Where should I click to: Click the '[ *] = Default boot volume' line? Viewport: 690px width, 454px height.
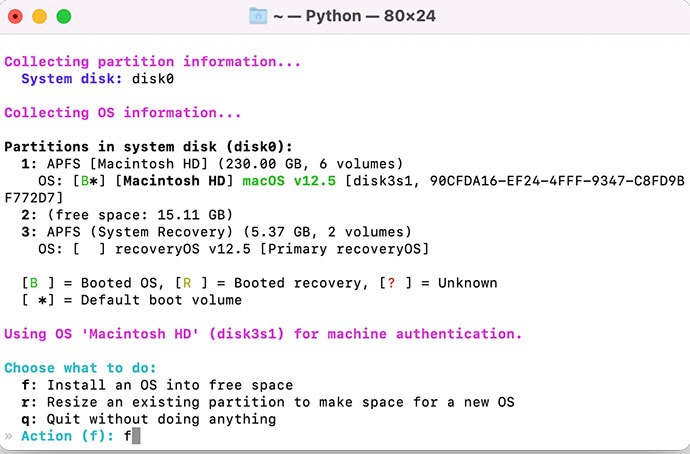click(x=132, y=300)
